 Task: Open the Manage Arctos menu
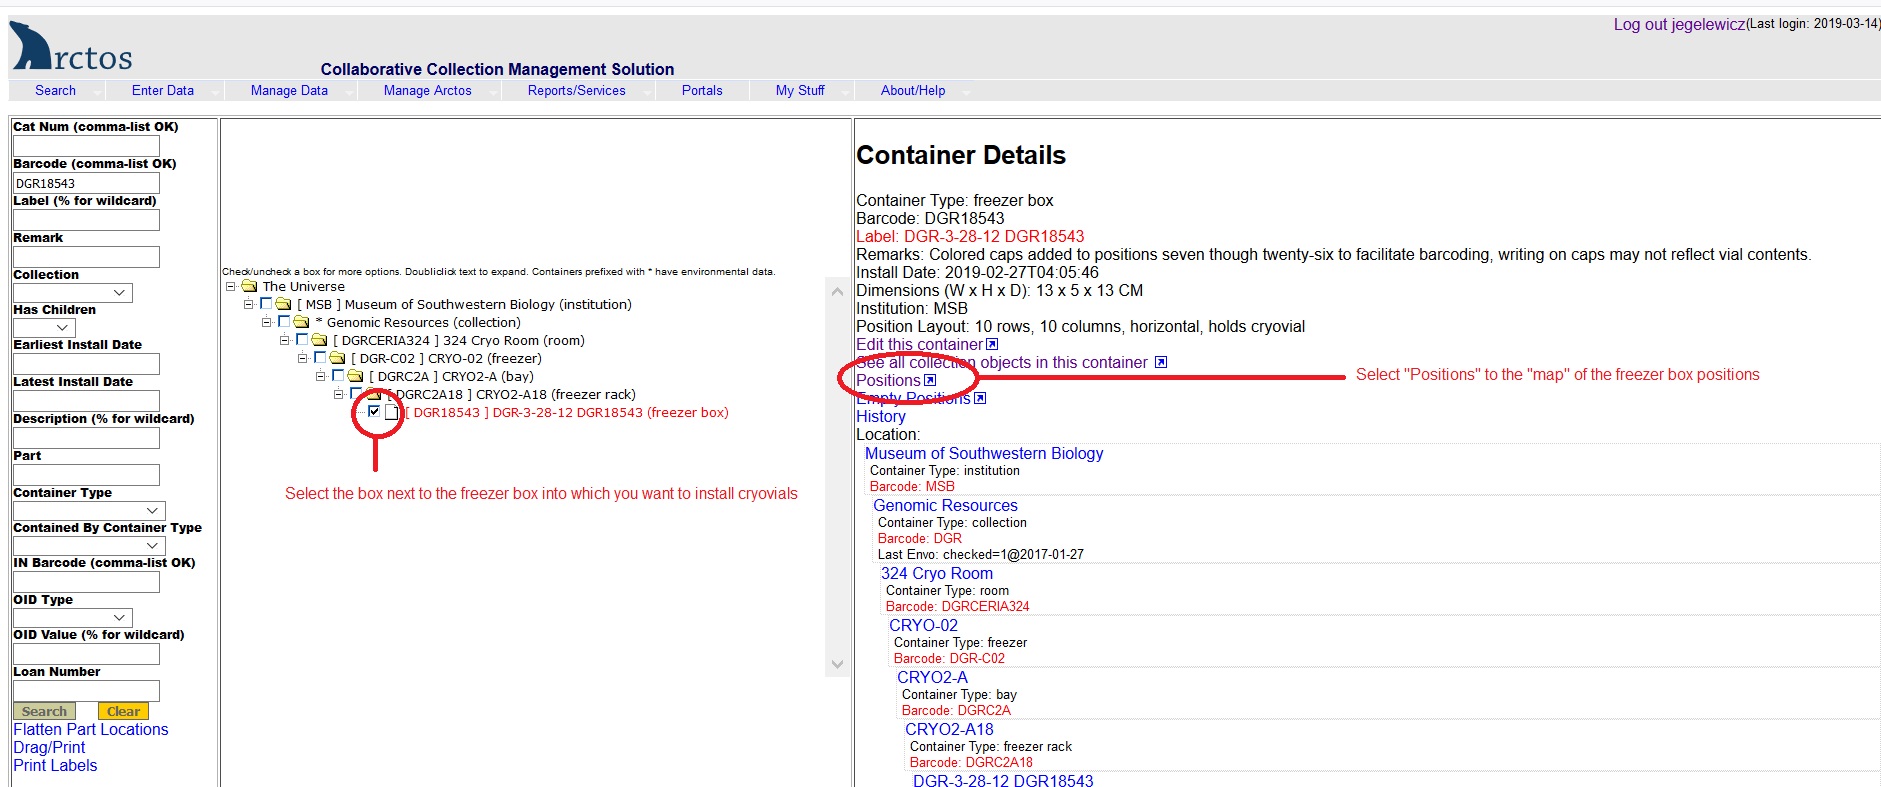point(428,90)
